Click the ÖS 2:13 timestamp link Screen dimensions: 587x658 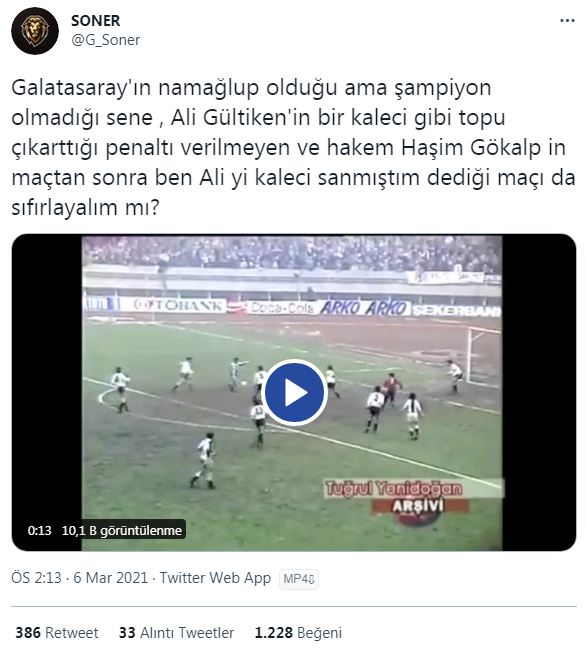click(37, 578)
